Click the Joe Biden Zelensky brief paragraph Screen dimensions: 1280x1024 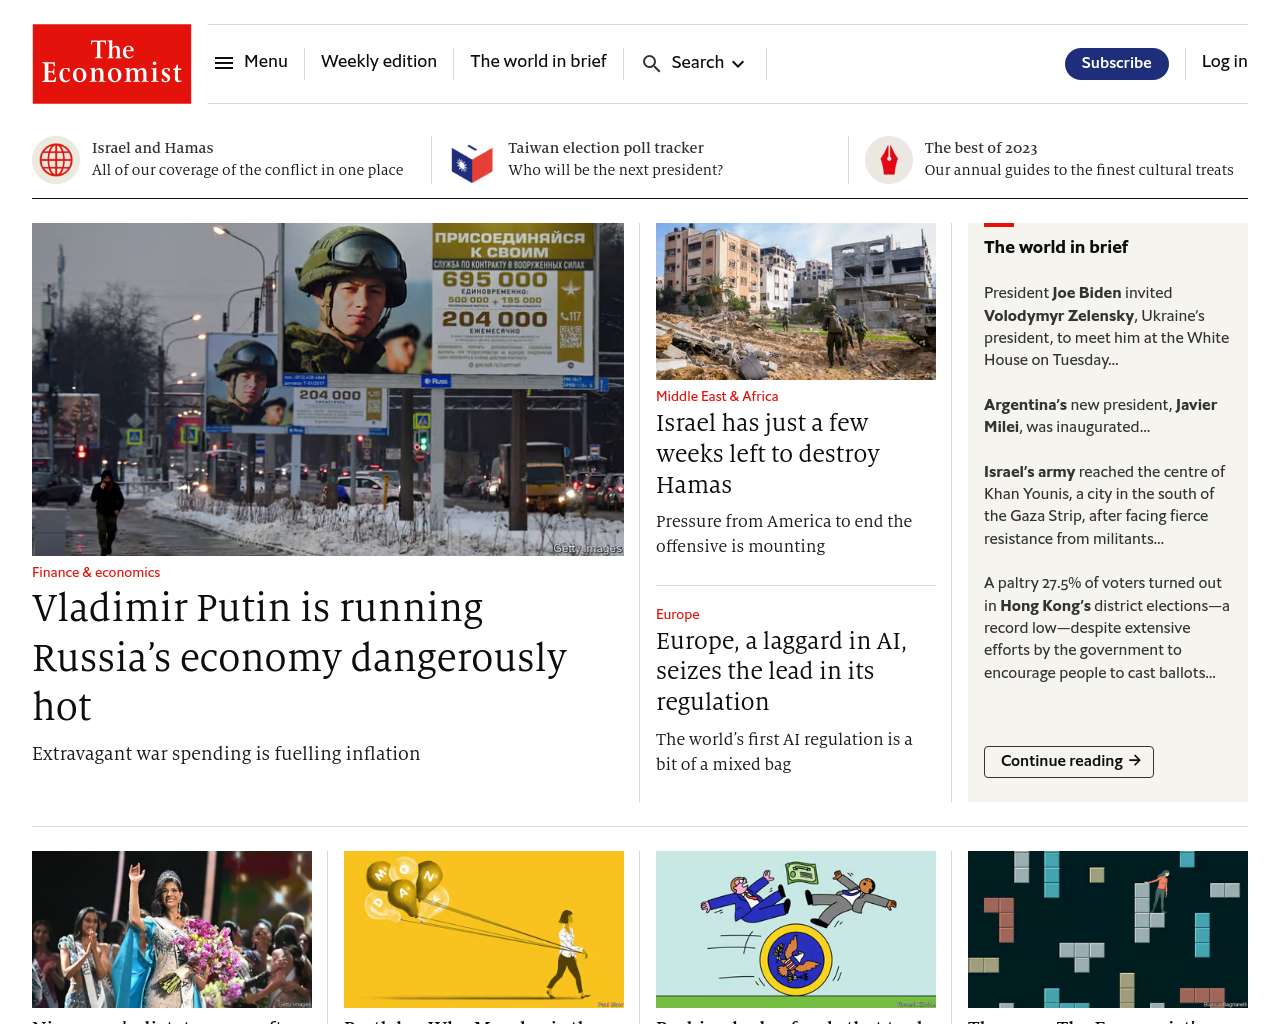[1107, 327]
